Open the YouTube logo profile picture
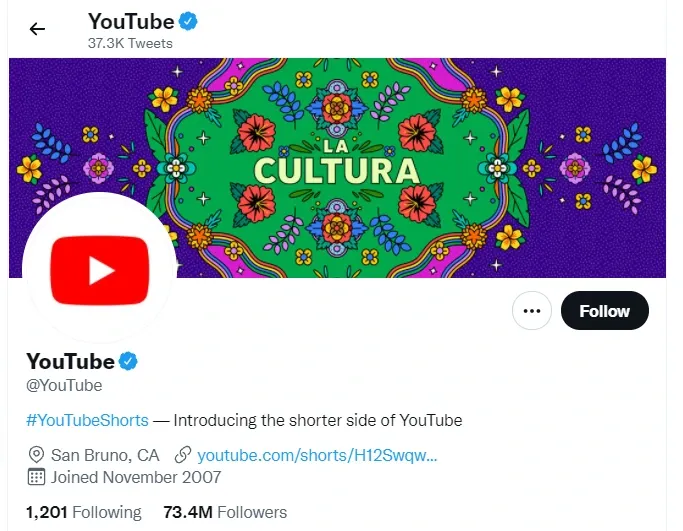The width and height of the screenshot is (683, 531). tap(97, 268)
